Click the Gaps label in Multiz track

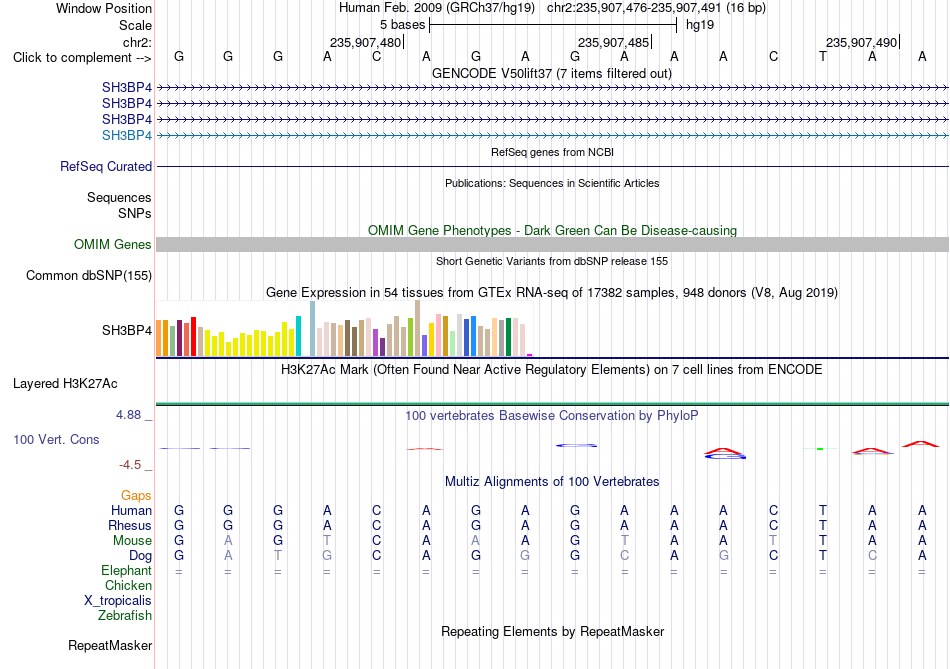tap(136, 496)
